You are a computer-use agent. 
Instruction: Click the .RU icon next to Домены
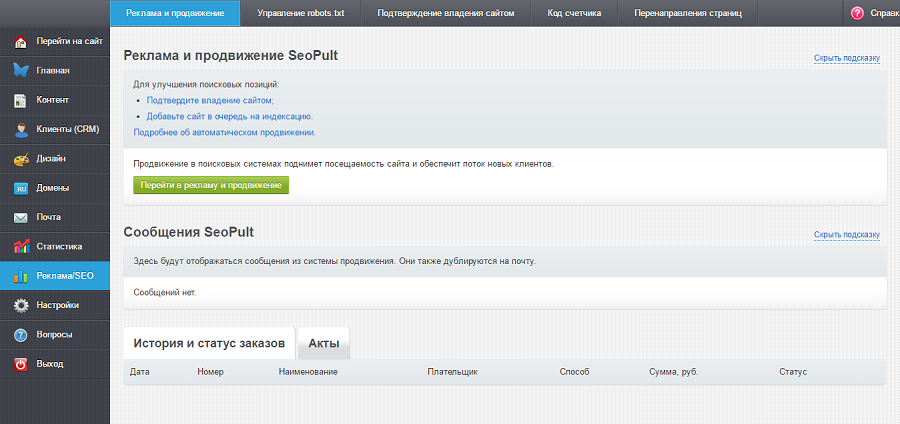click(x=21, y=188)
